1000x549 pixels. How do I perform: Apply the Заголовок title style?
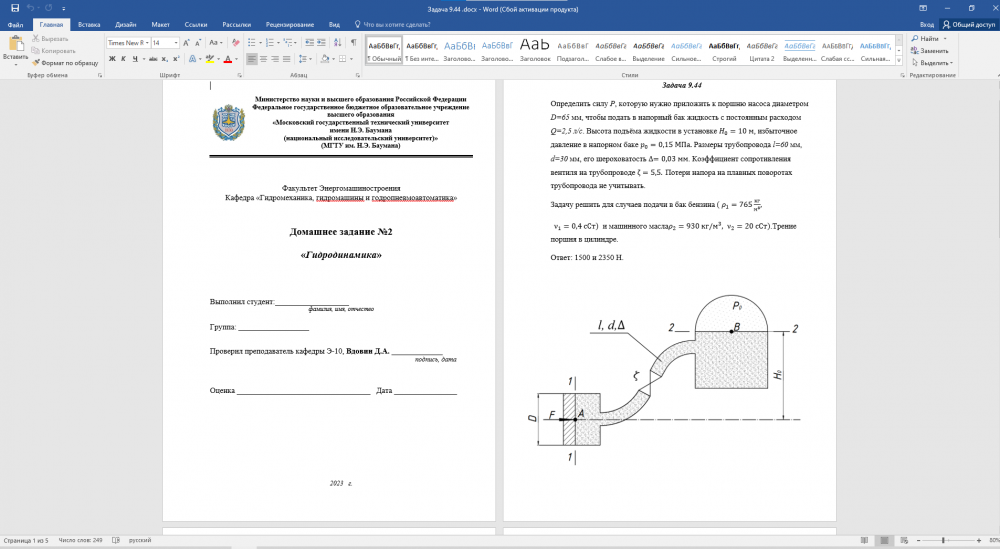pyautogui.click(x=534, y=50)
